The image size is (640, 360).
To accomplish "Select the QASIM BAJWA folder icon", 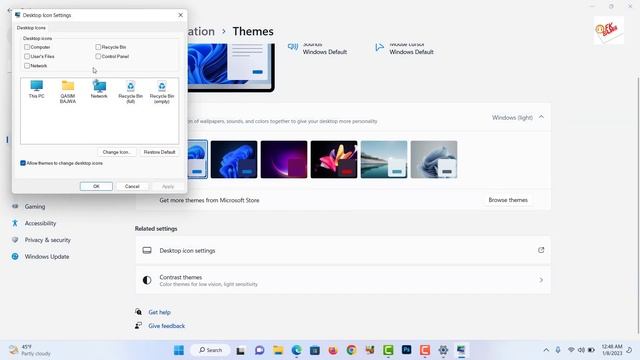I will click(68, 91).
